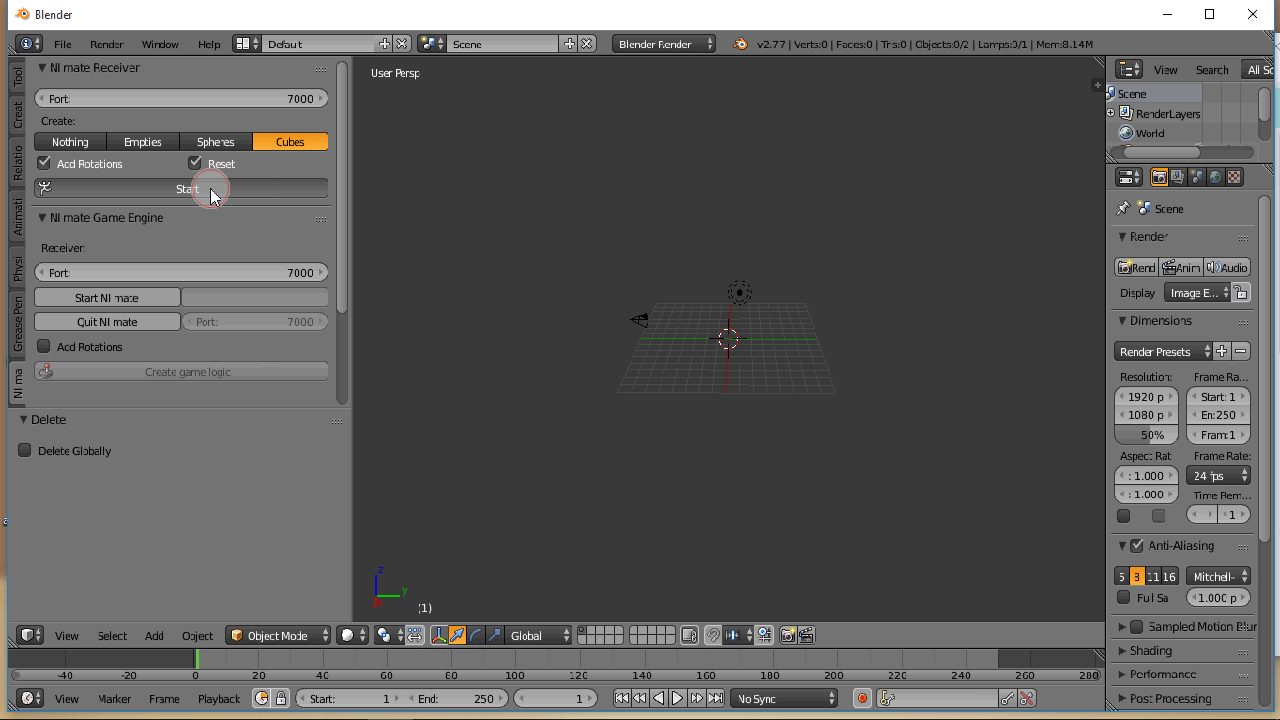Adjust the 50% resolution percentage slider
Image resolution: width=1280 pixels, height=720 pixels.
1146,434
